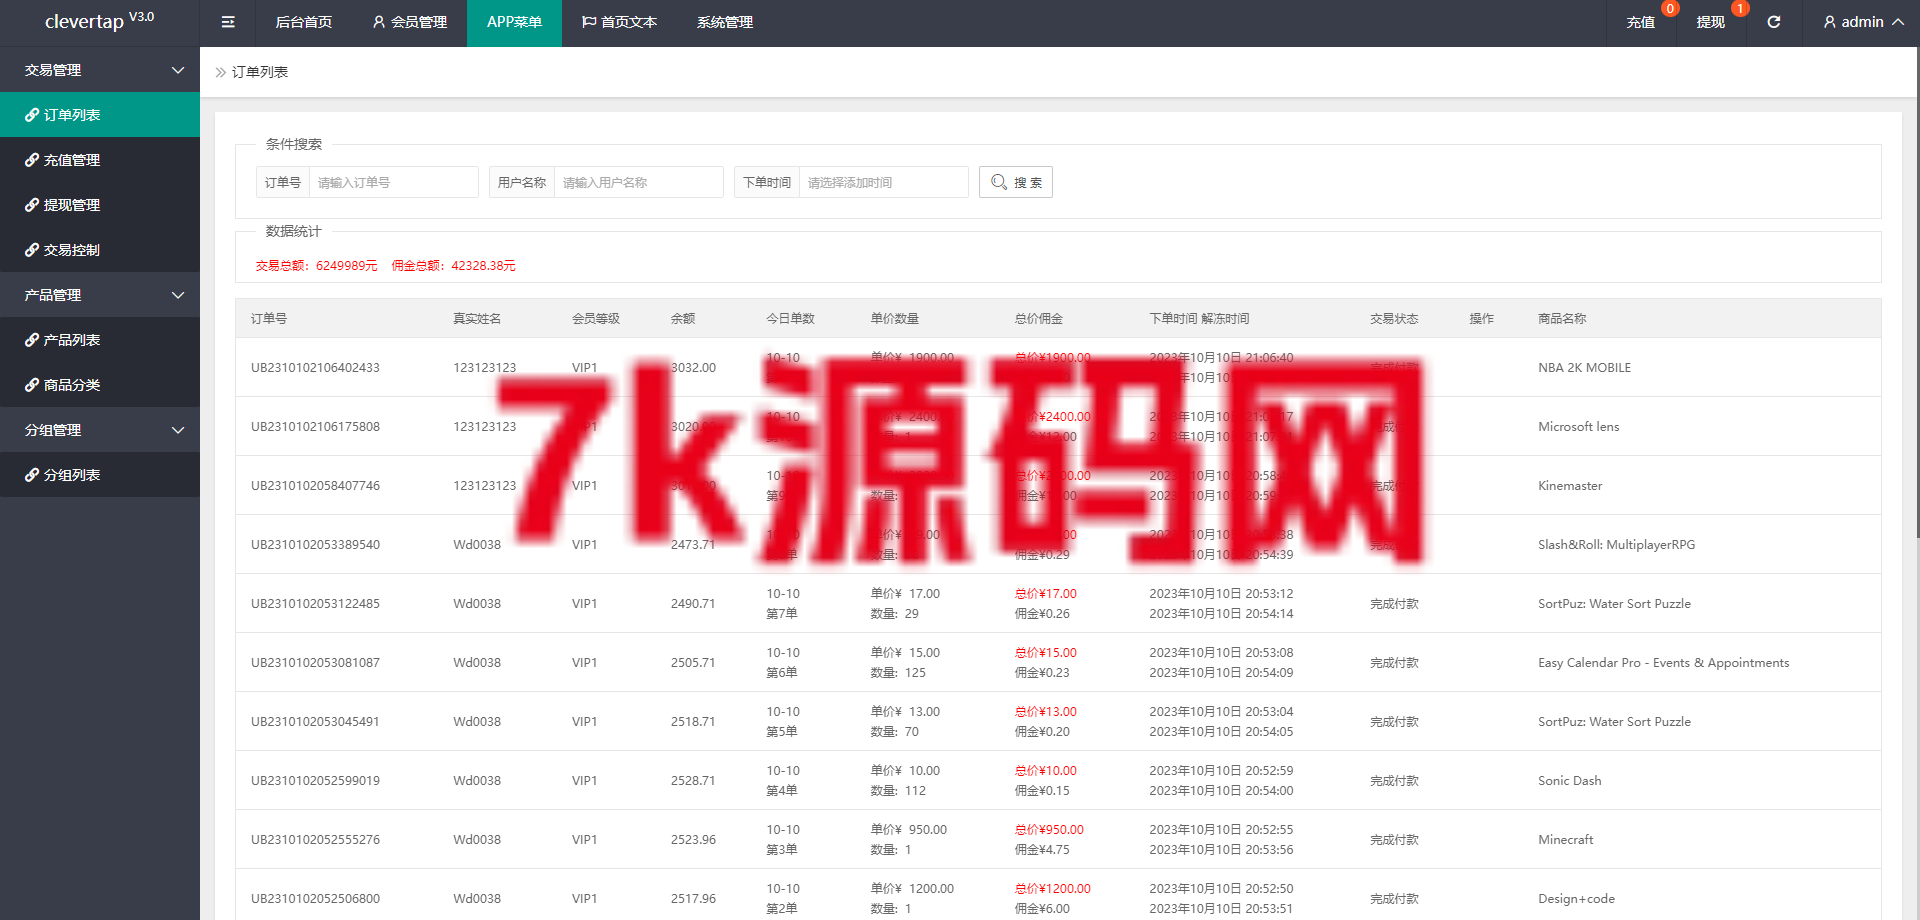Click order number UB2310102106402433
This screenshot has width=1920, height=920.
(315, 368)
